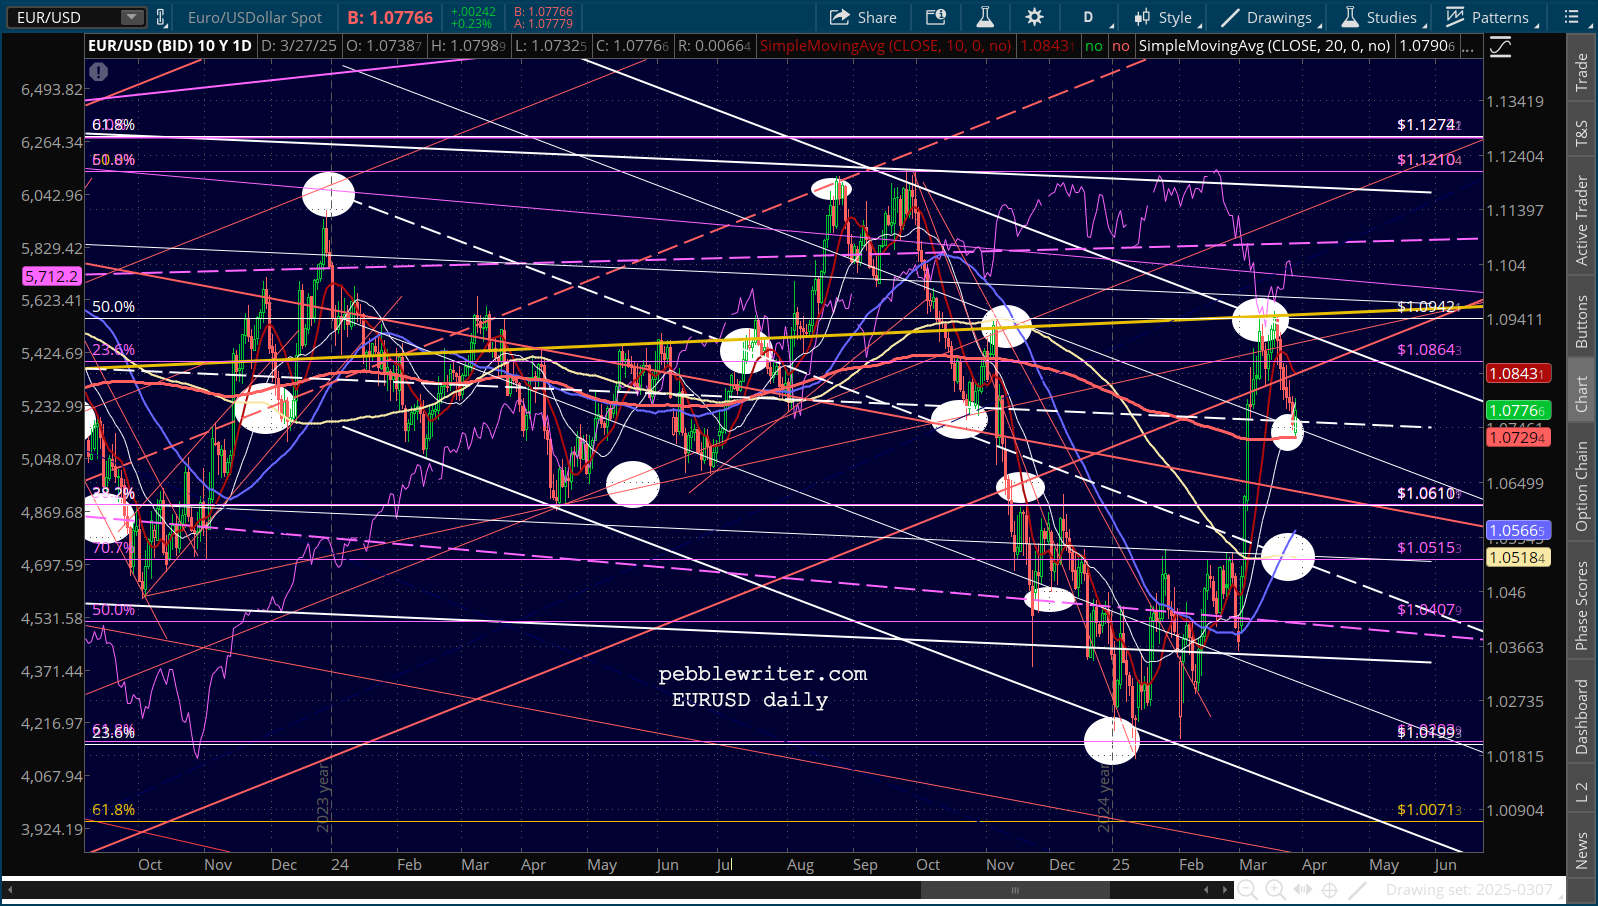The width and height of the screenshot is (1598, 906).
Task: Switch to the Option Chain side tab
Action: [1581, 487]
